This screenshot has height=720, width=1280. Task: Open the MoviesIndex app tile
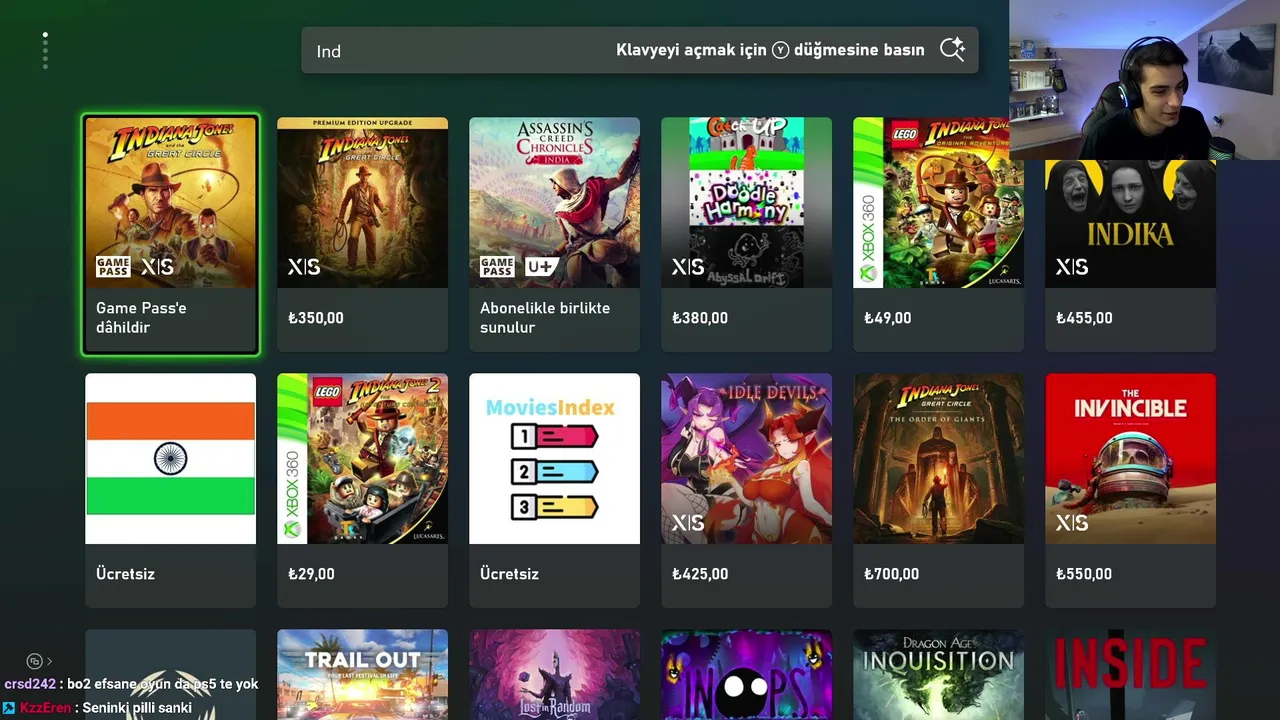pos(555,491)
